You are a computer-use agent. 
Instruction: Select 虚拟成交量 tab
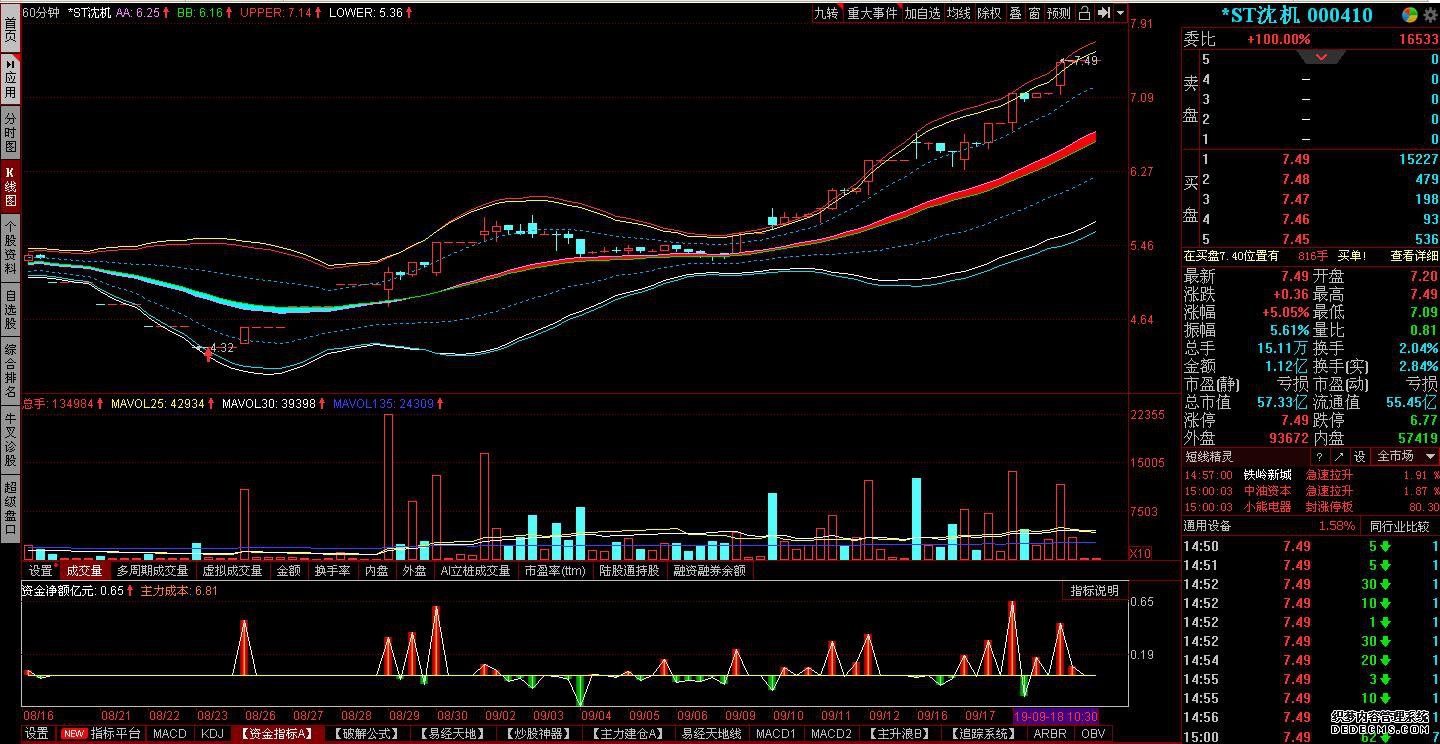coord(232,571)
